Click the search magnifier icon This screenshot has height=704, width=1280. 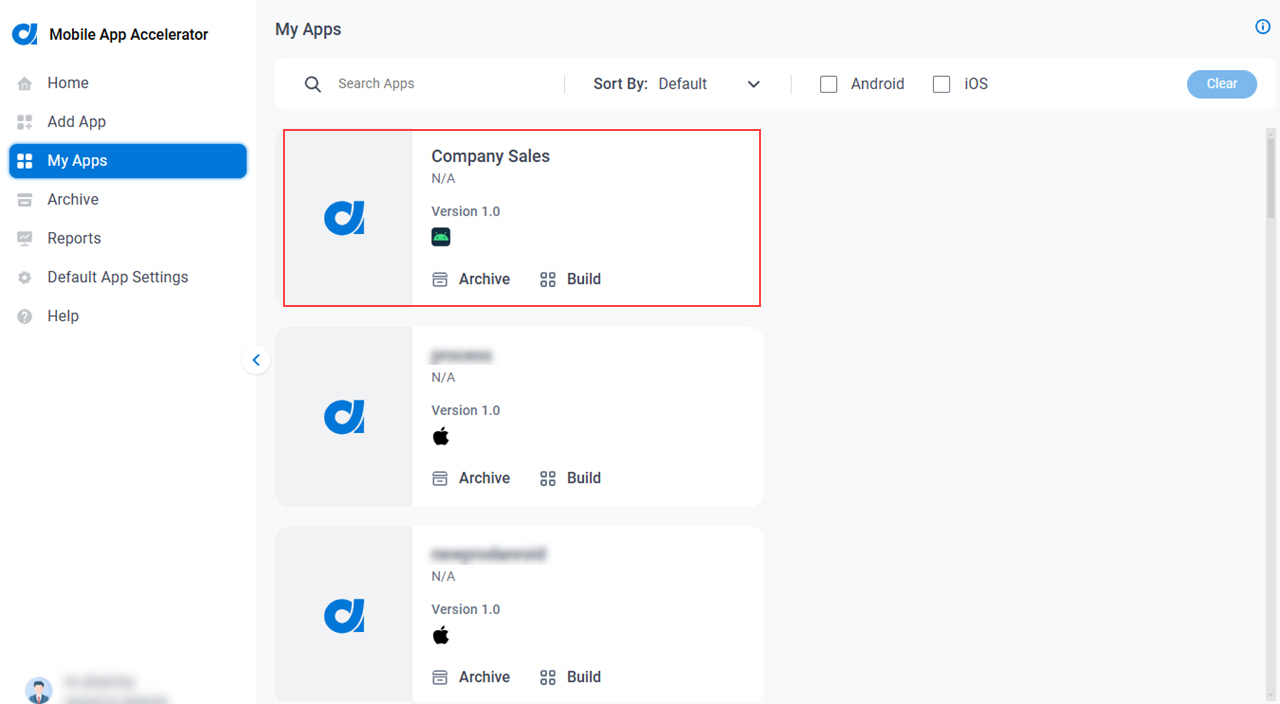point(313,84)
